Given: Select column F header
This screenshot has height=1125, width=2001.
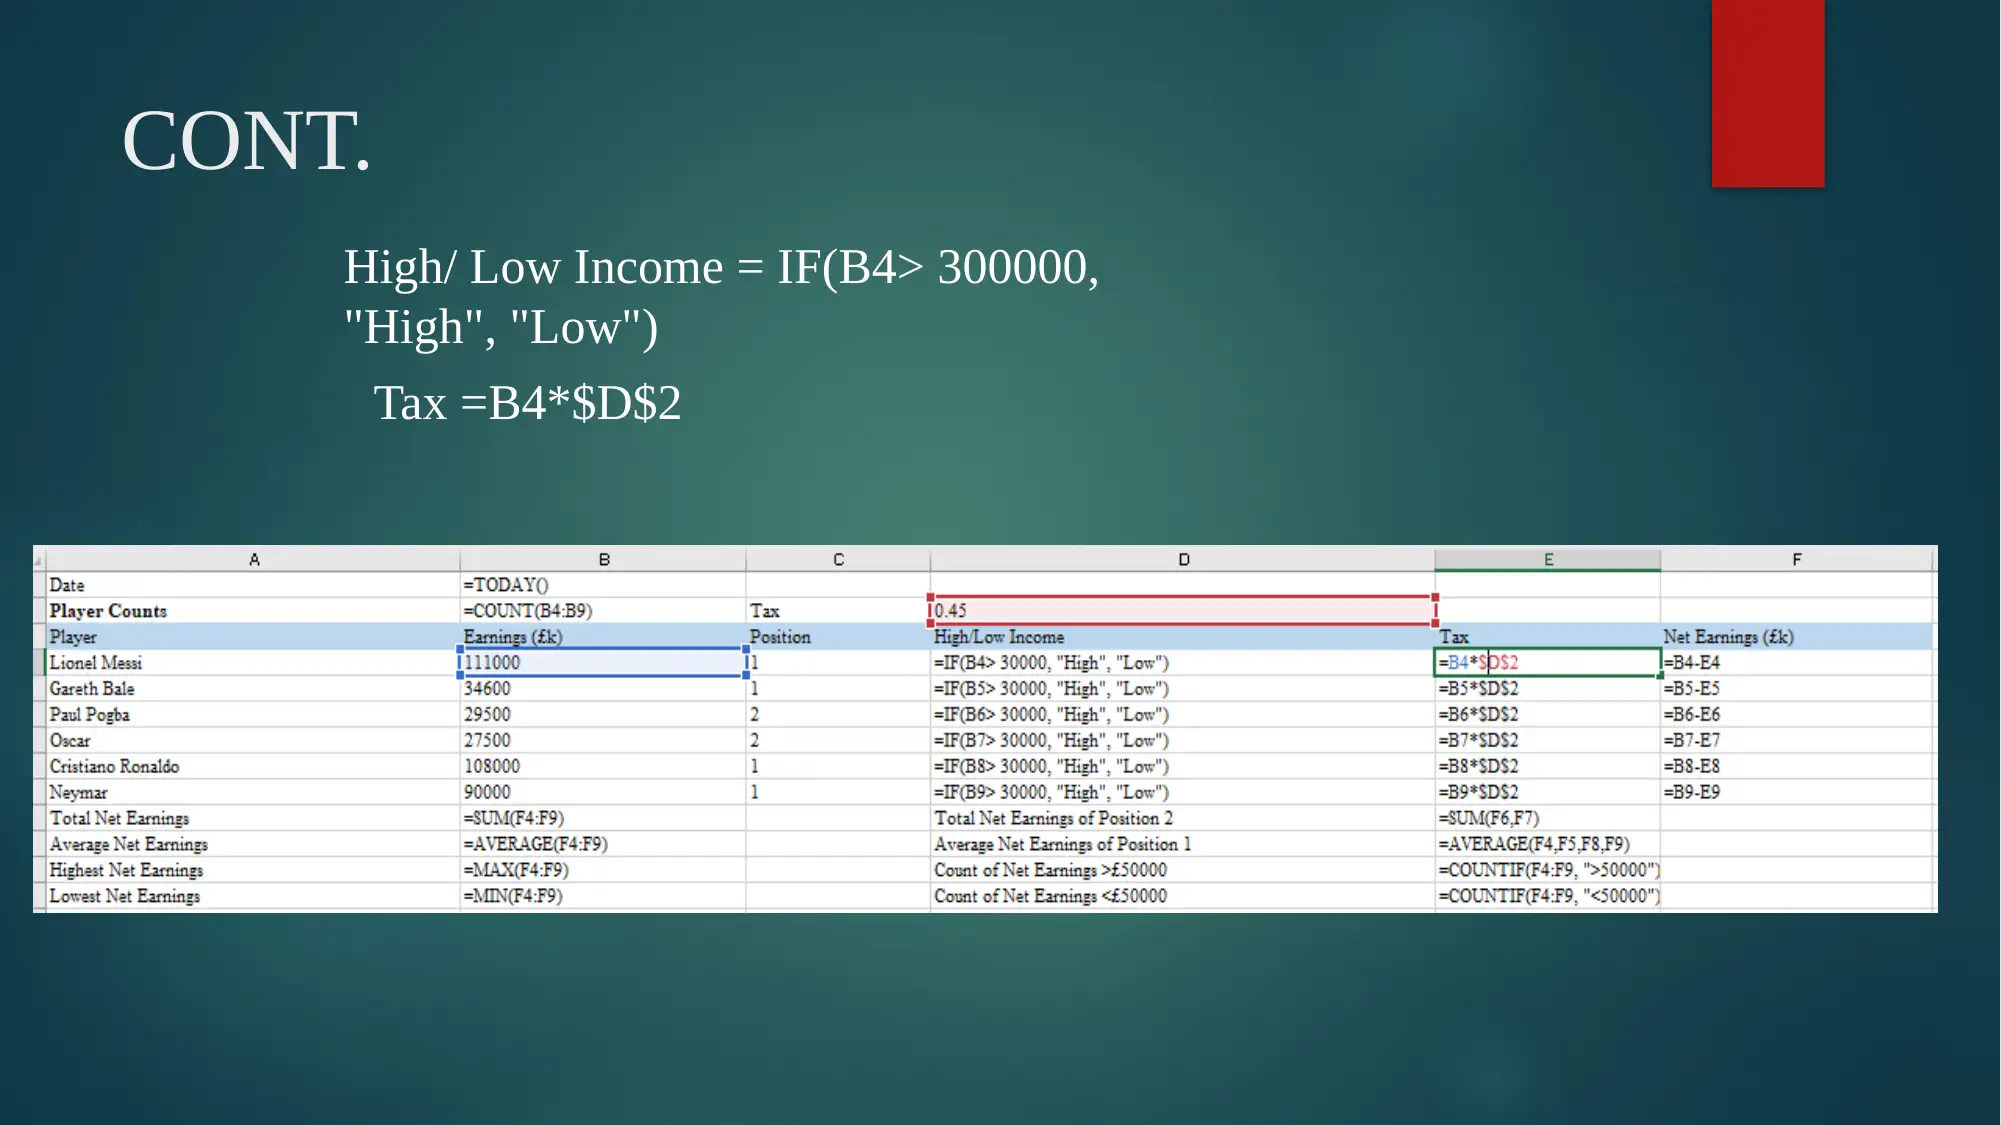Looking at the screenshot, I should click(x=1796, y=560).
